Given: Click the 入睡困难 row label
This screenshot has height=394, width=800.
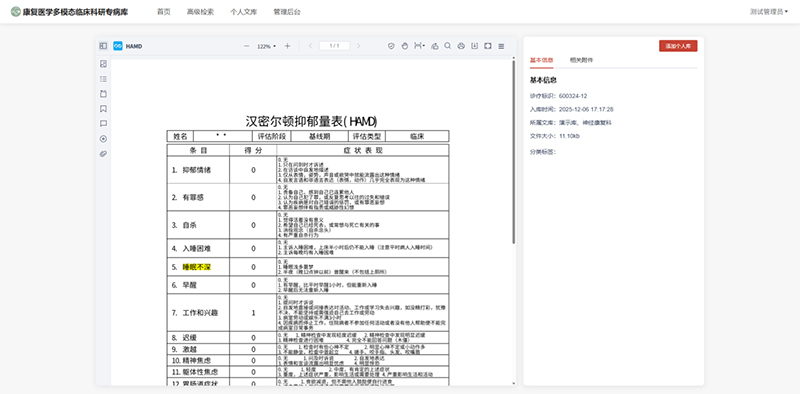Looking at the screenshot, I should click(x=196, y=249).
